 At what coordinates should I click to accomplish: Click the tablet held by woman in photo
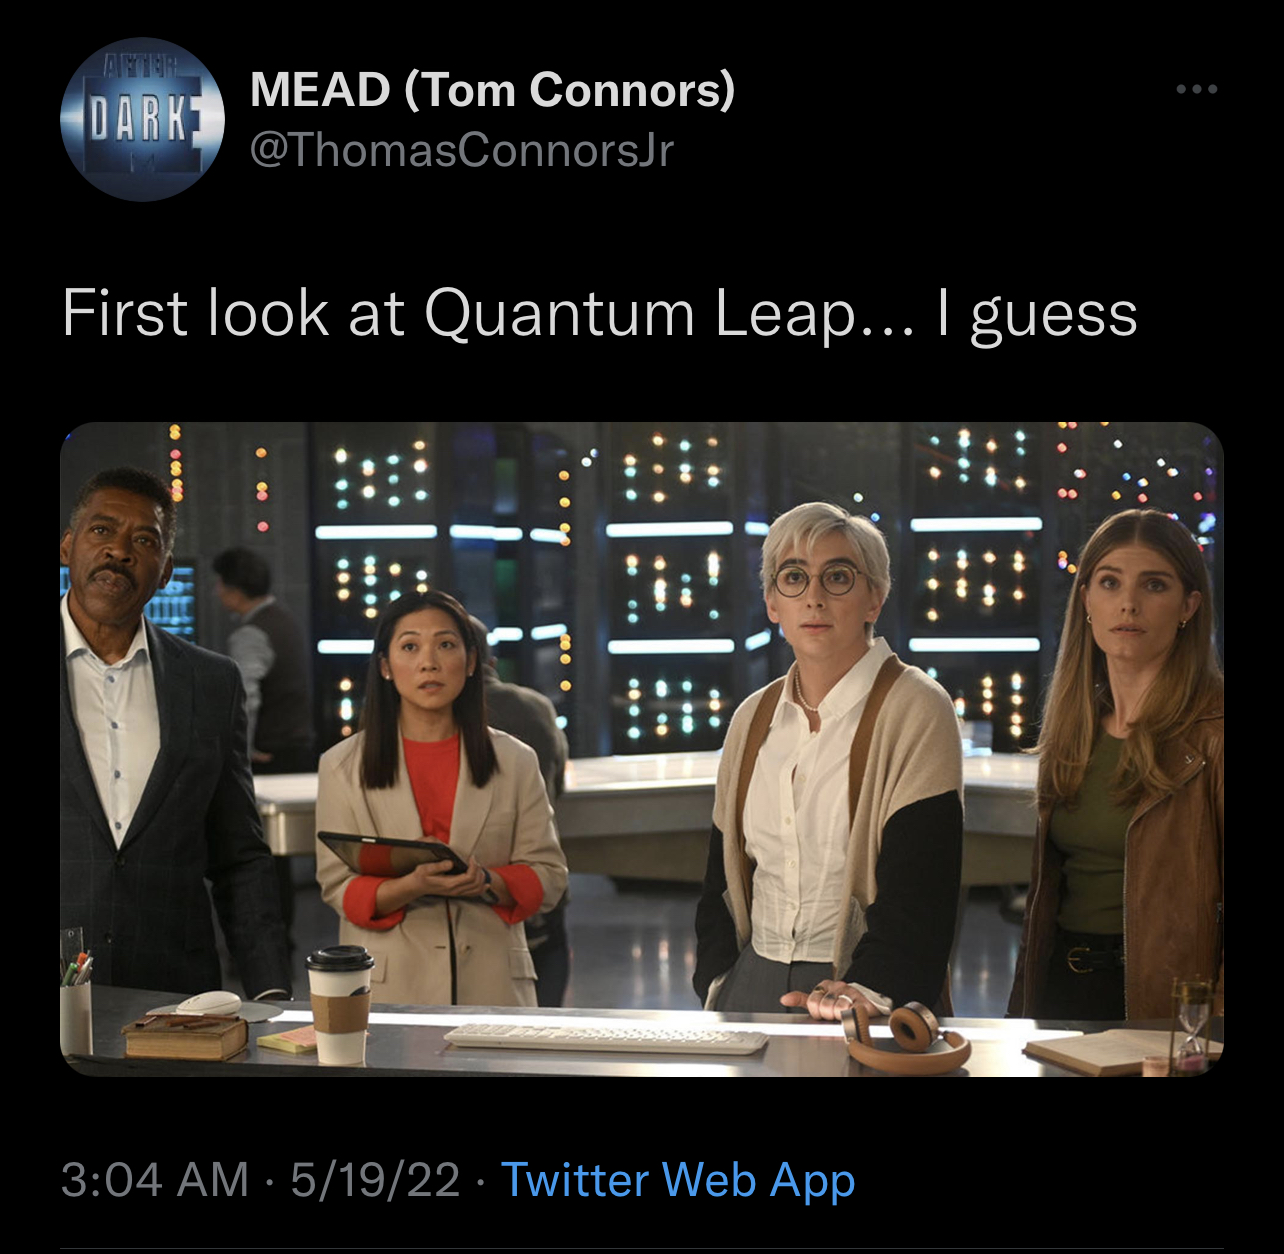(390, 853)
